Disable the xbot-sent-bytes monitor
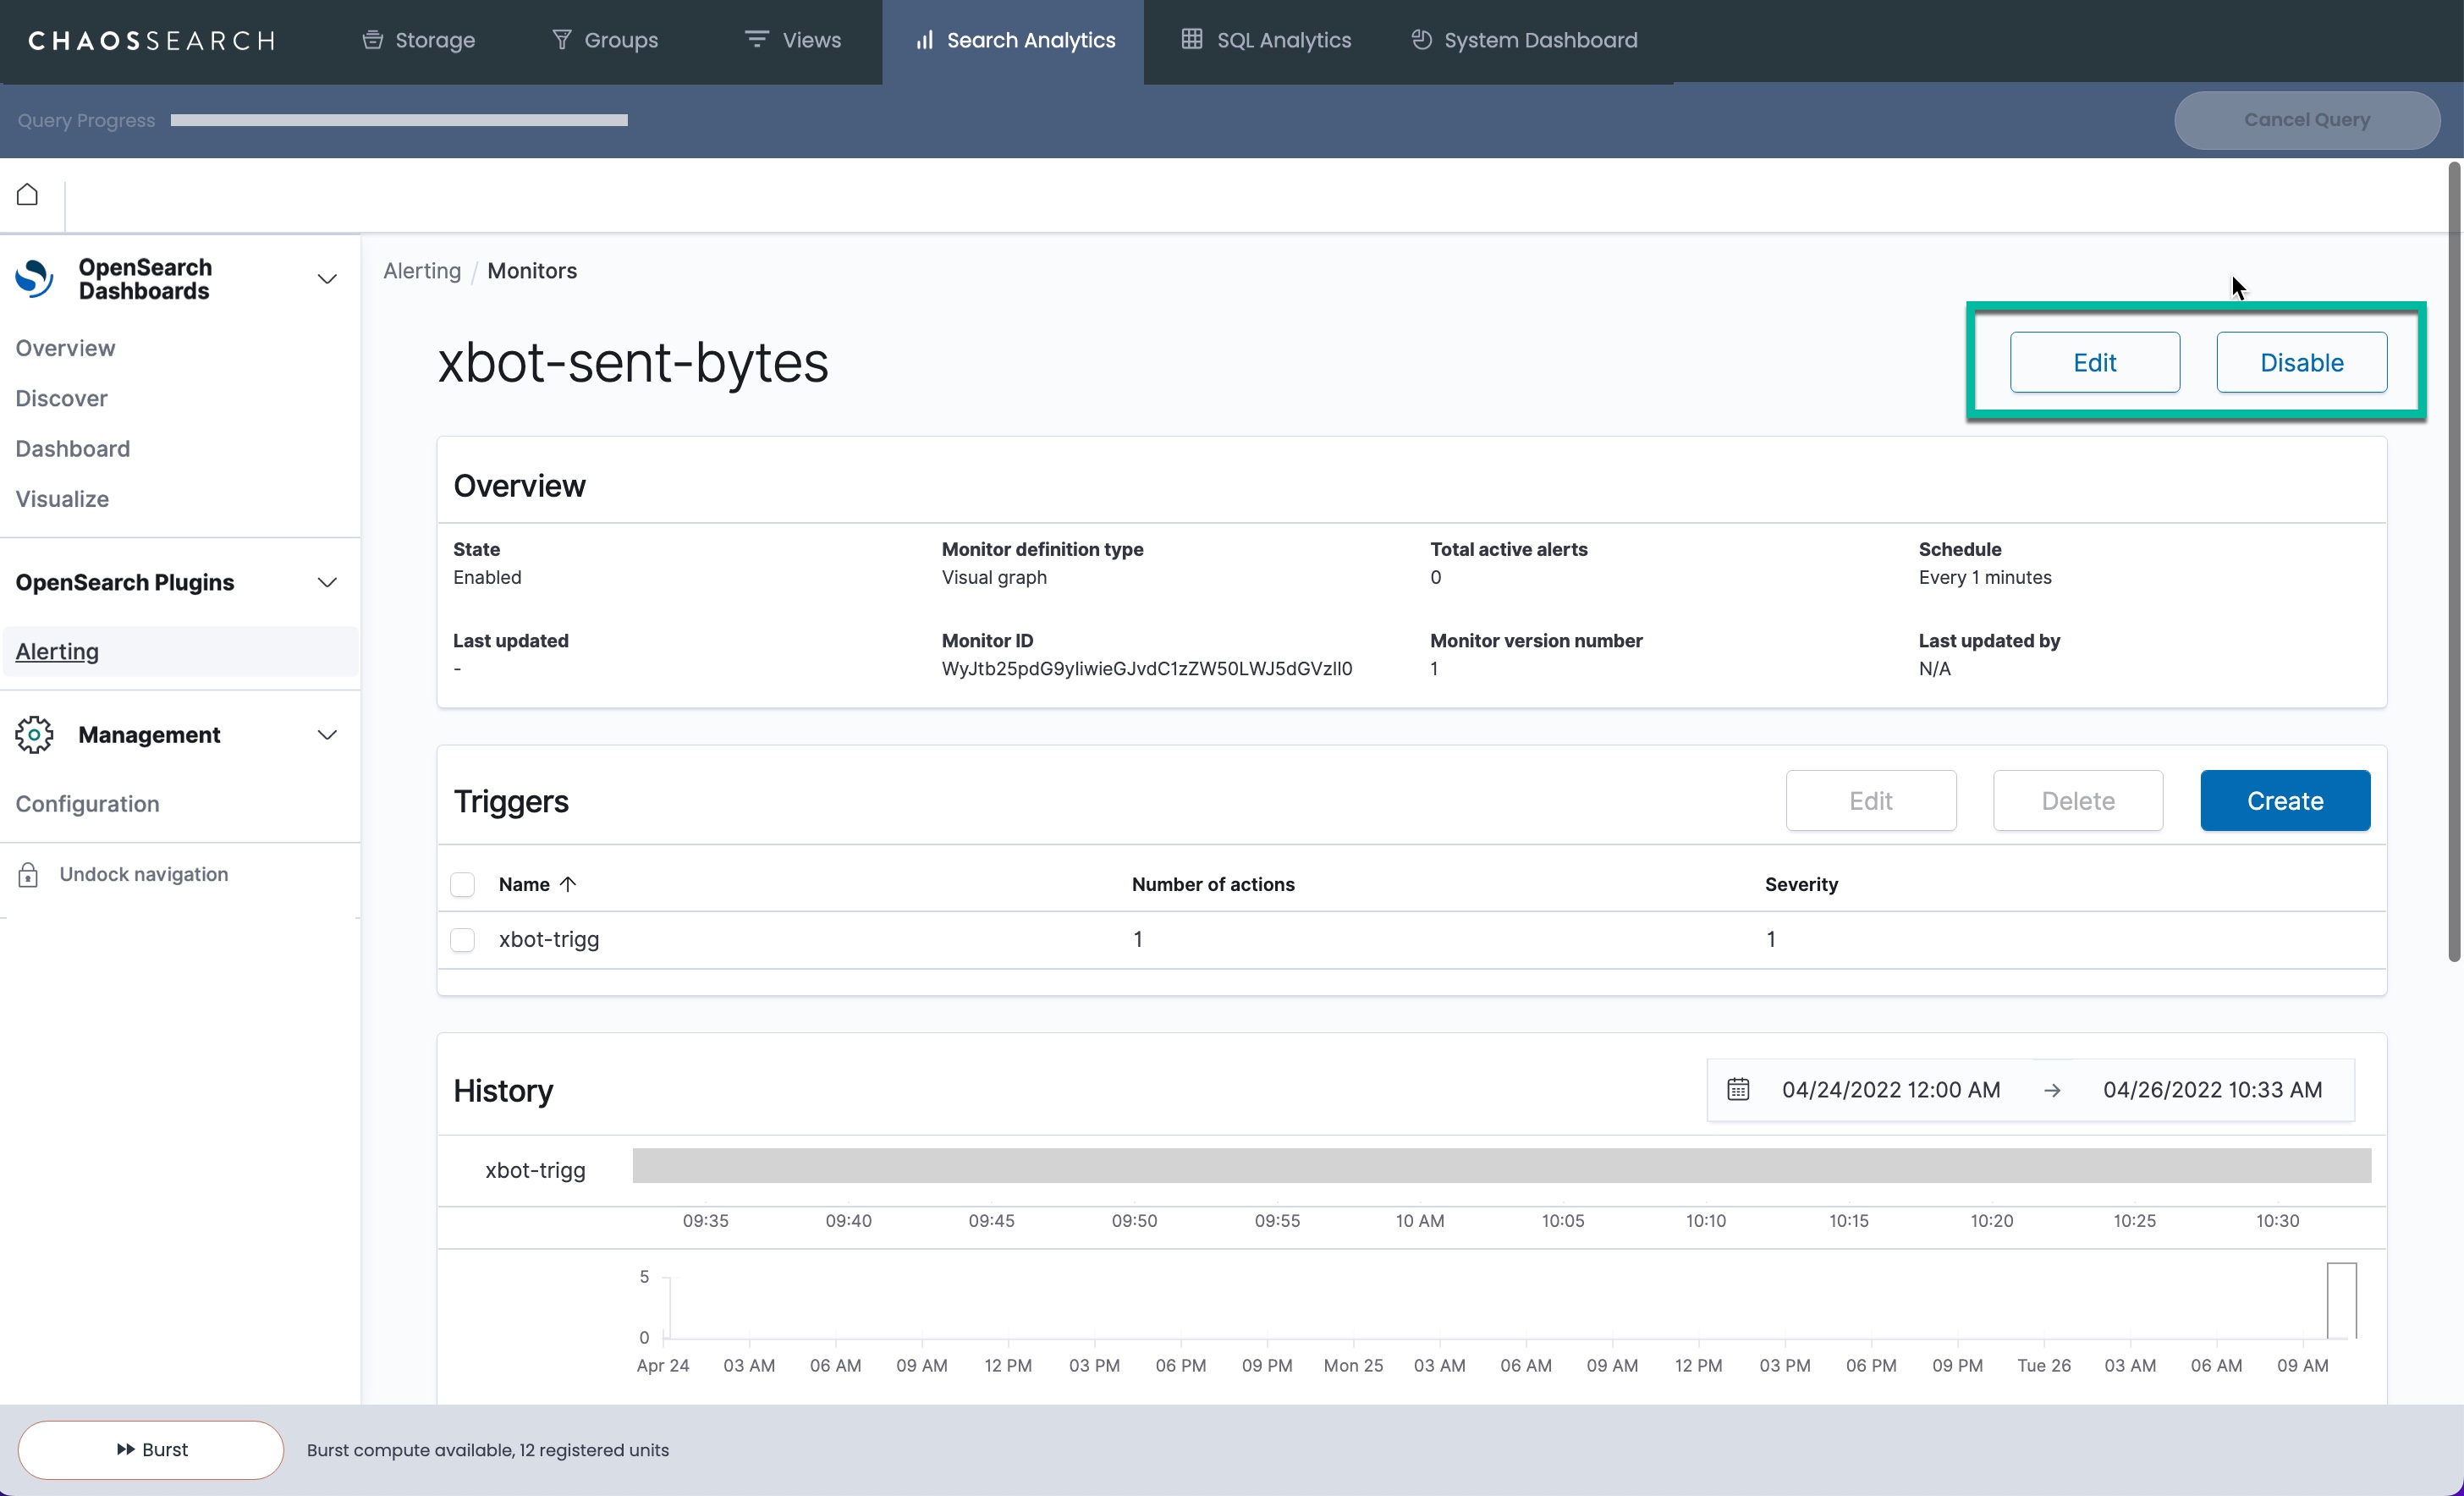2464x1496 pixels. pos(2301,363)
